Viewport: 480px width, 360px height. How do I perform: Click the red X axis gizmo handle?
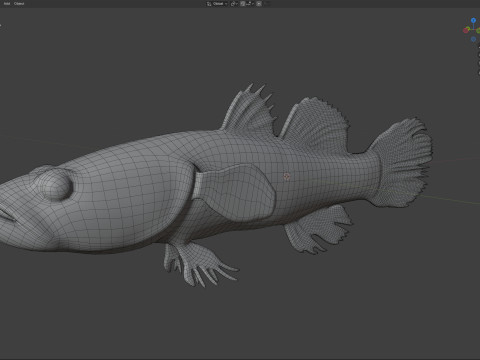(x=466, y=30)
